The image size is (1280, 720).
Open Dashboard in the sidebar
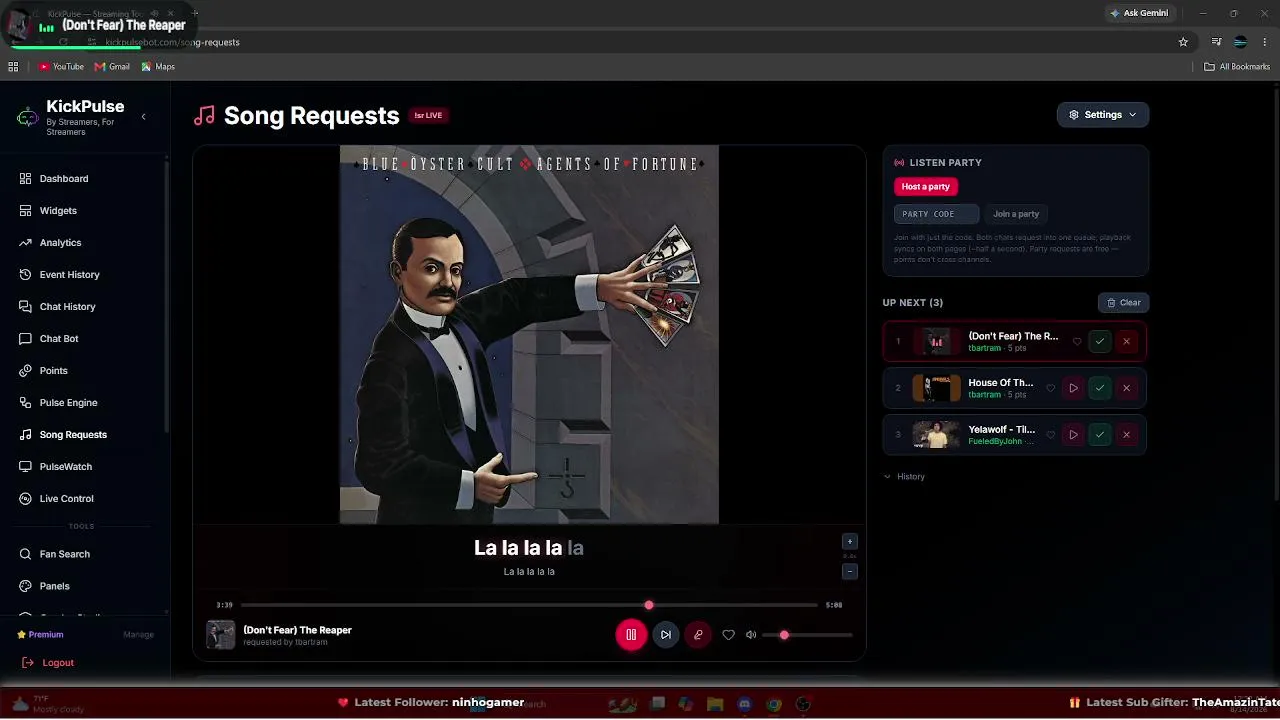pos(64,179)
